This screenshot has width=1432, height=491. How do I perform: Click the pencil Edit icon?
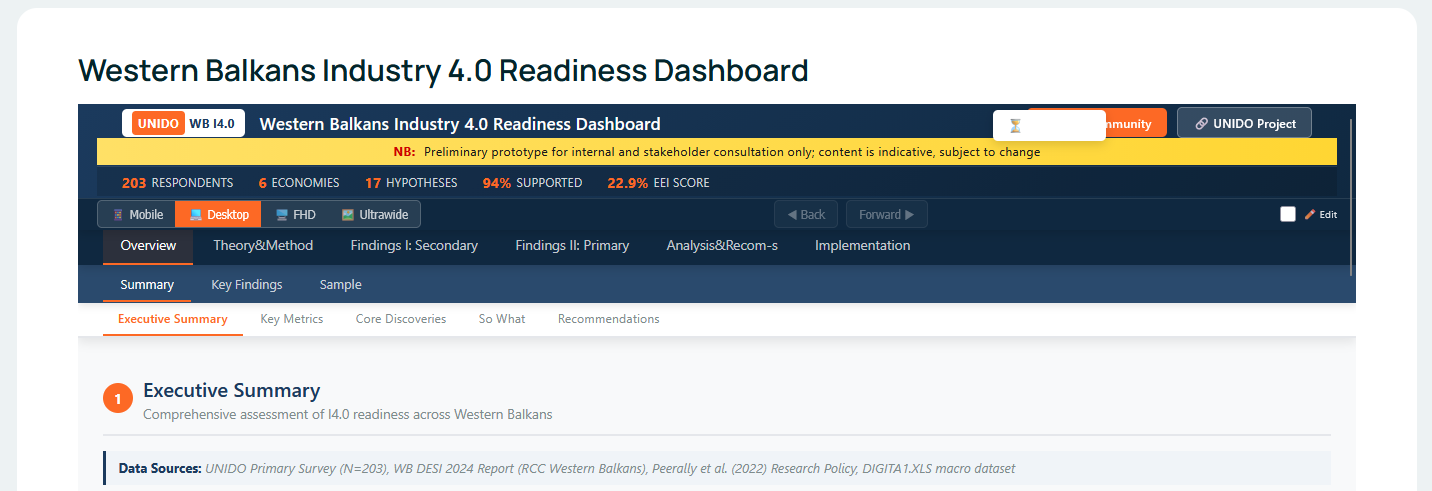(x=1310, y=214)
